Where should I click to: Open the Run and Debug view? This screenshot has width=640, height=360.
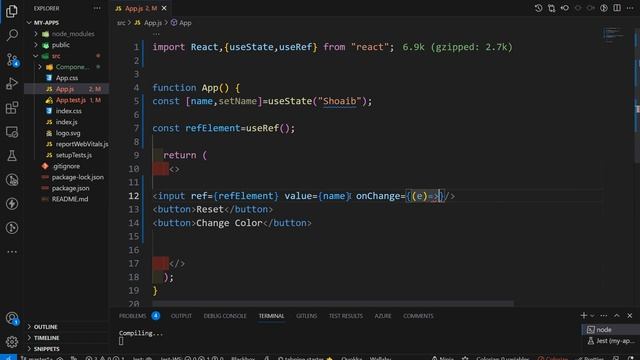coord(12,83)
